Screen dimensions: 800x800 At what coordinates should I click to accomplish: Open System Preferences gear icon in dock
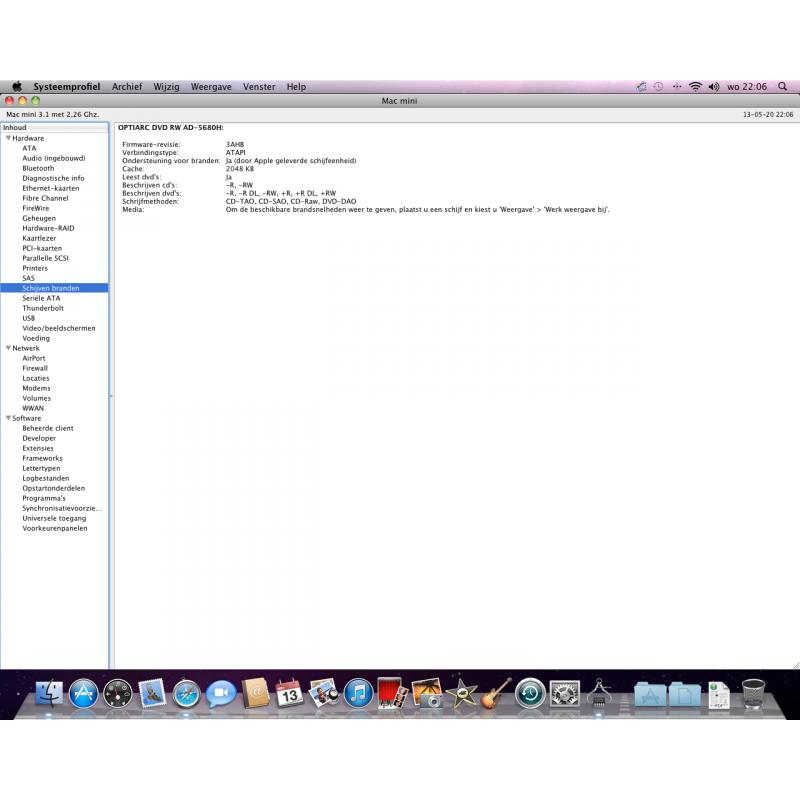coord(564,693)
